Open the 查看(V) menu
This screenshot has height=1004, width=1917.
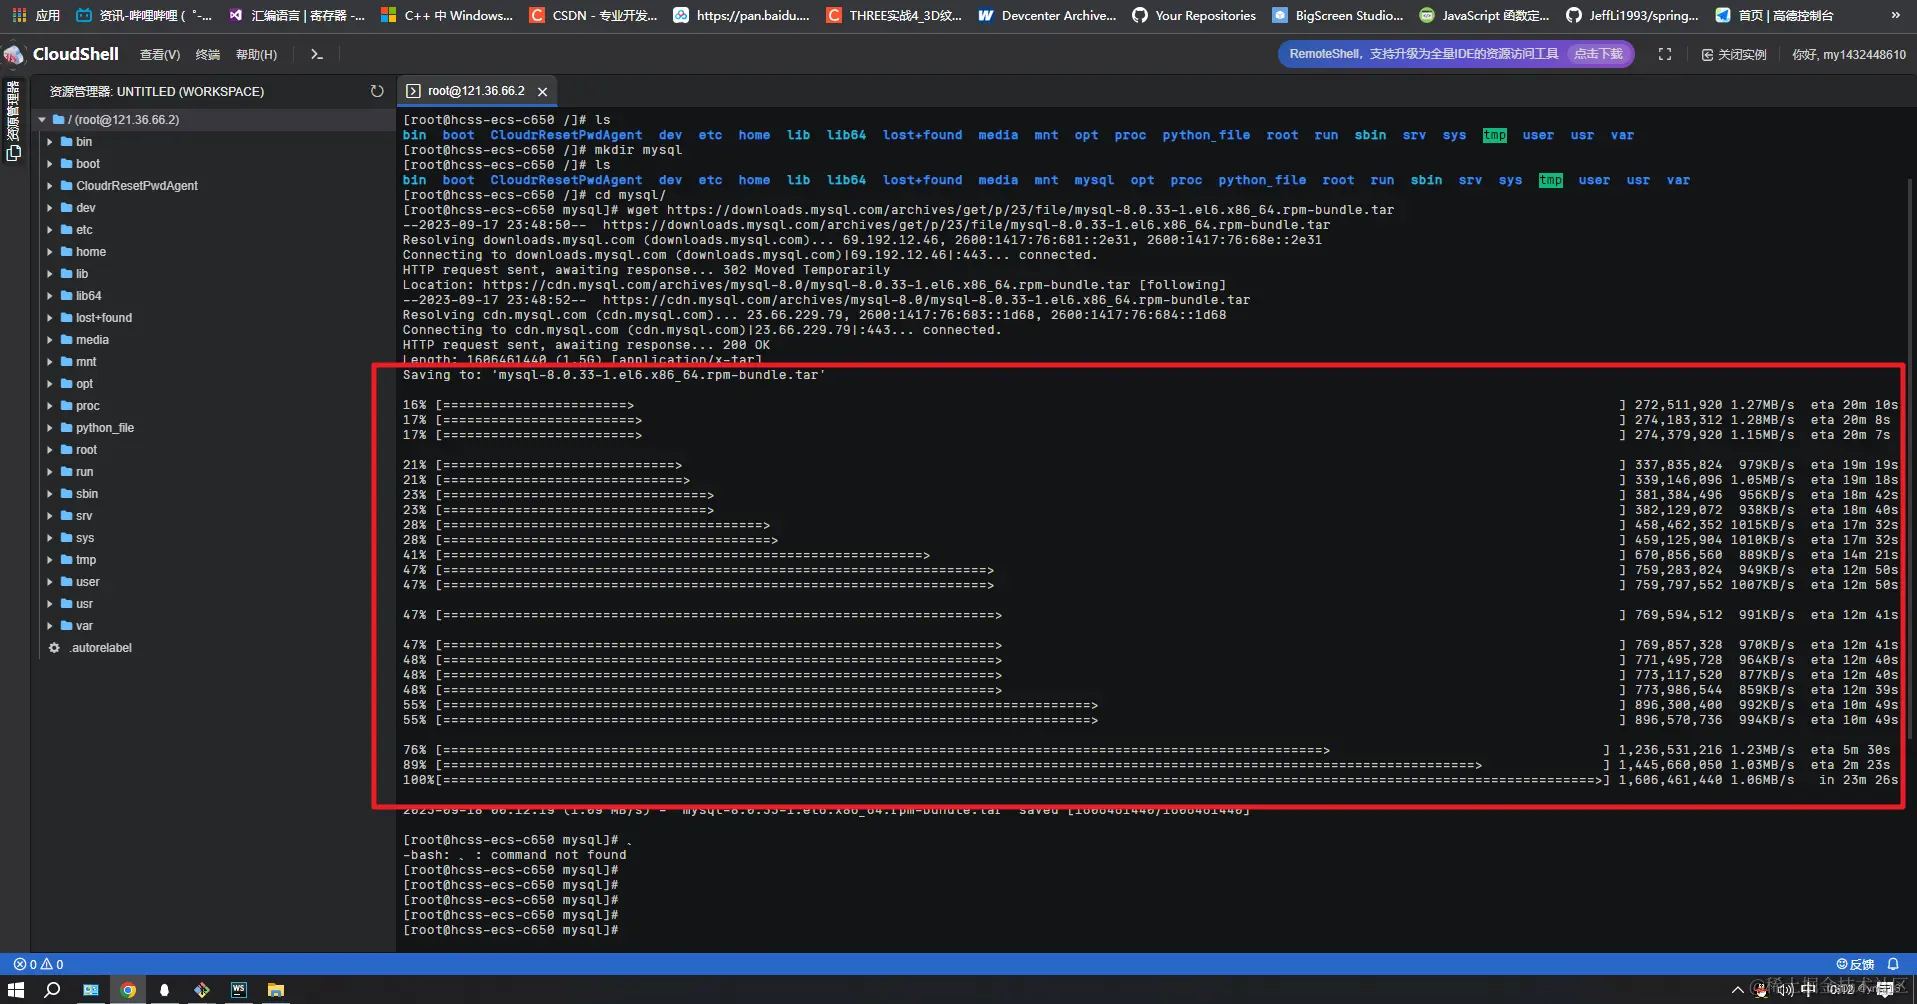click(x=159, y=54)
